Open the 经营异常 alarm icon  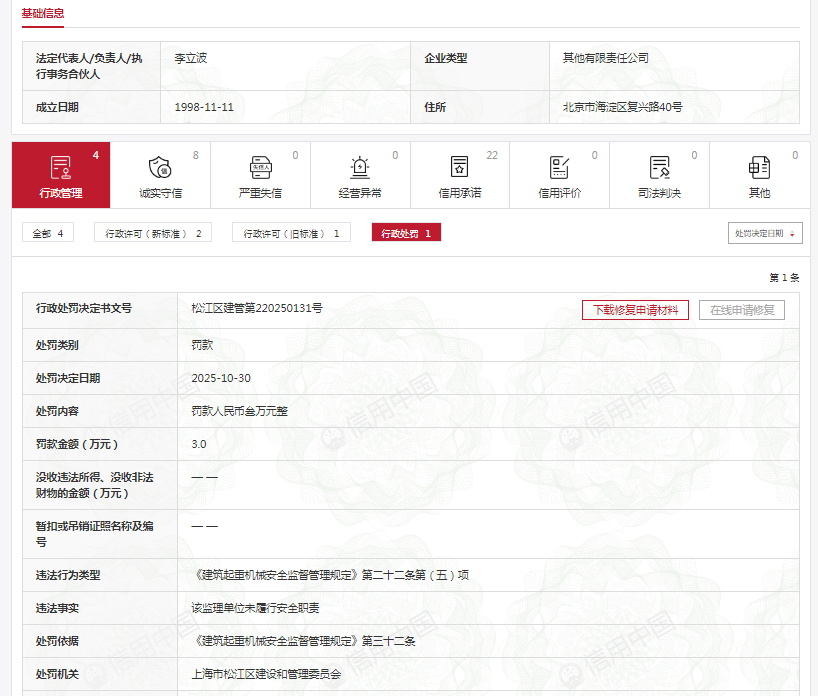click(x=360, y=168)
